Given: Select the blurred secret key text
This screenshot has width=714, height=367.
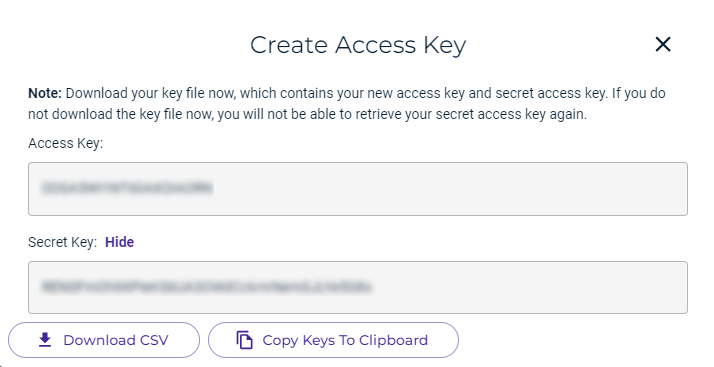Looking at the screenshot, I should pos(207,287).
